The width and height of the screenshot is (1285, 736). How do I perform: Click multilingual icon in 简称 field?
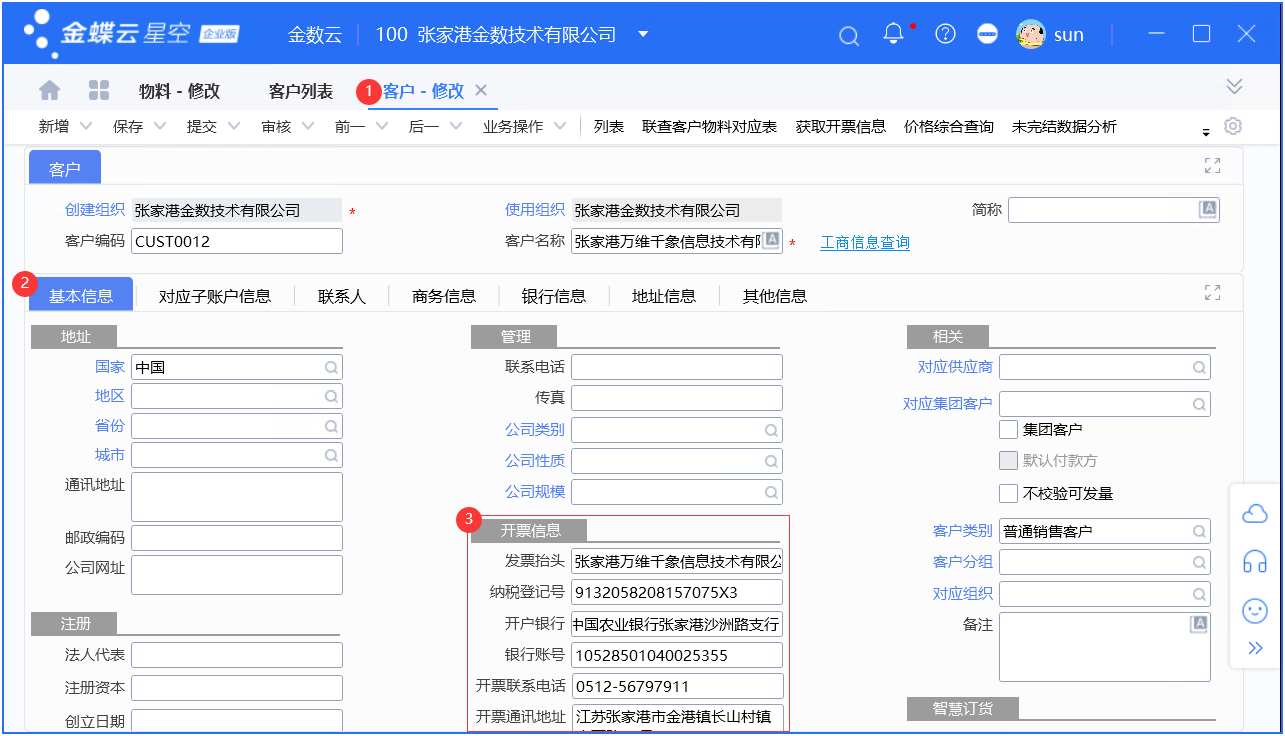pyautogui.click(x=1207, y=209)
